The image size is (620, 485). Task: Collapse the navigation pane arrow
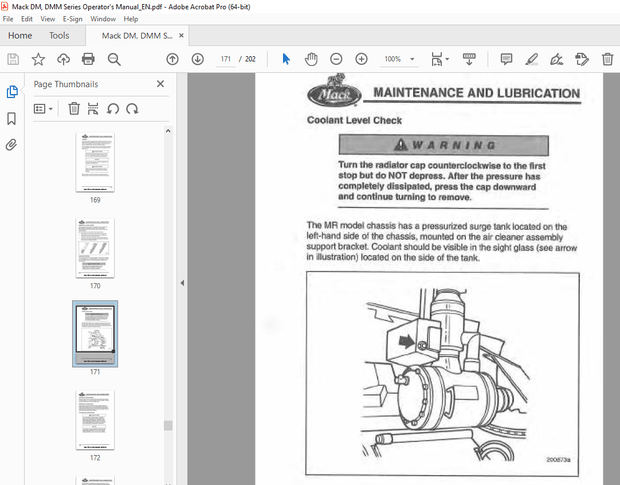click(x=182, y=283)
